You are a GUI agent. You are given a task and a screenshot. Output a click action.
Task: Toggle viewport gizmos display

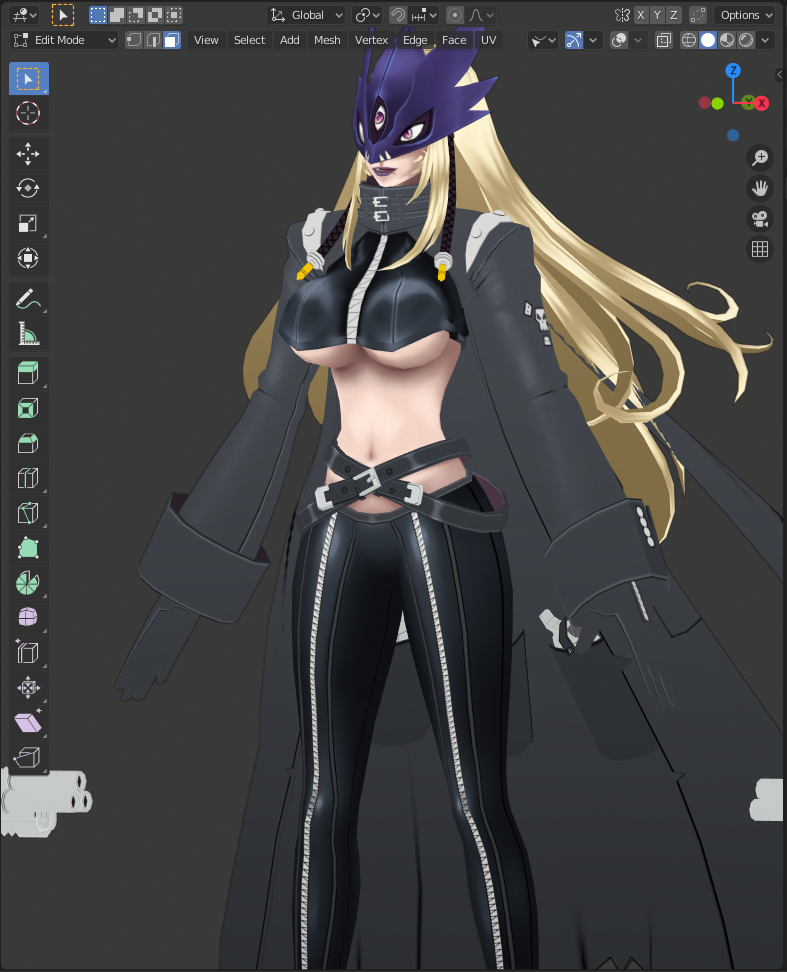pos(574,40)
